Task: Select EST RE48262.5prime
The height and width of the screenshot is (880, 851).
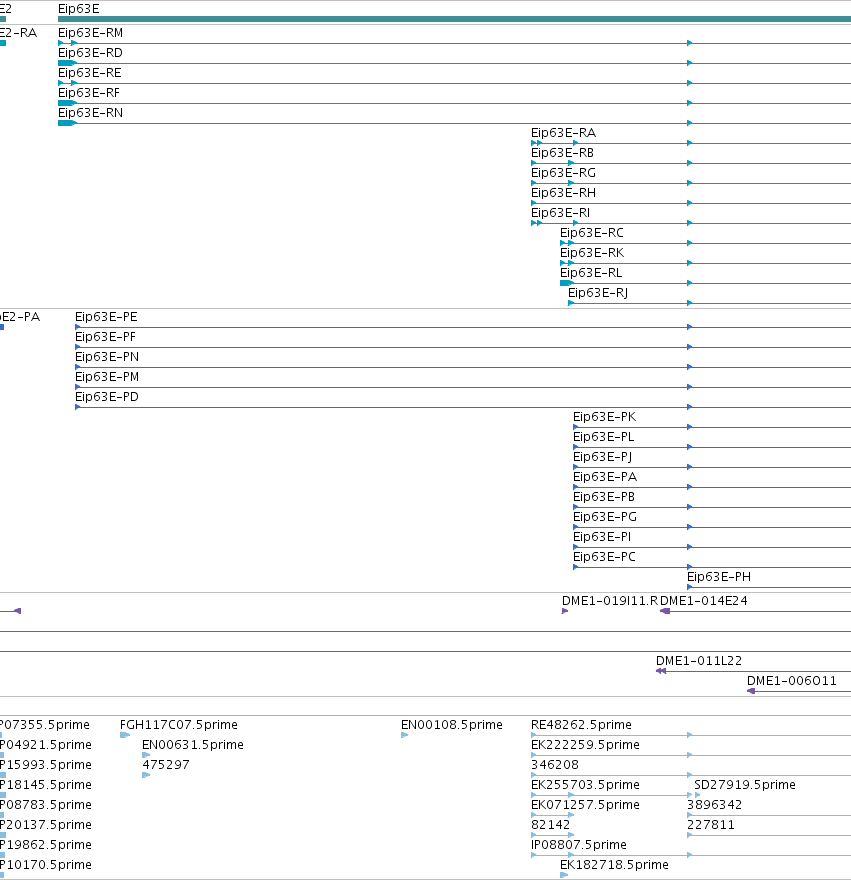Action: pos(581,725)
